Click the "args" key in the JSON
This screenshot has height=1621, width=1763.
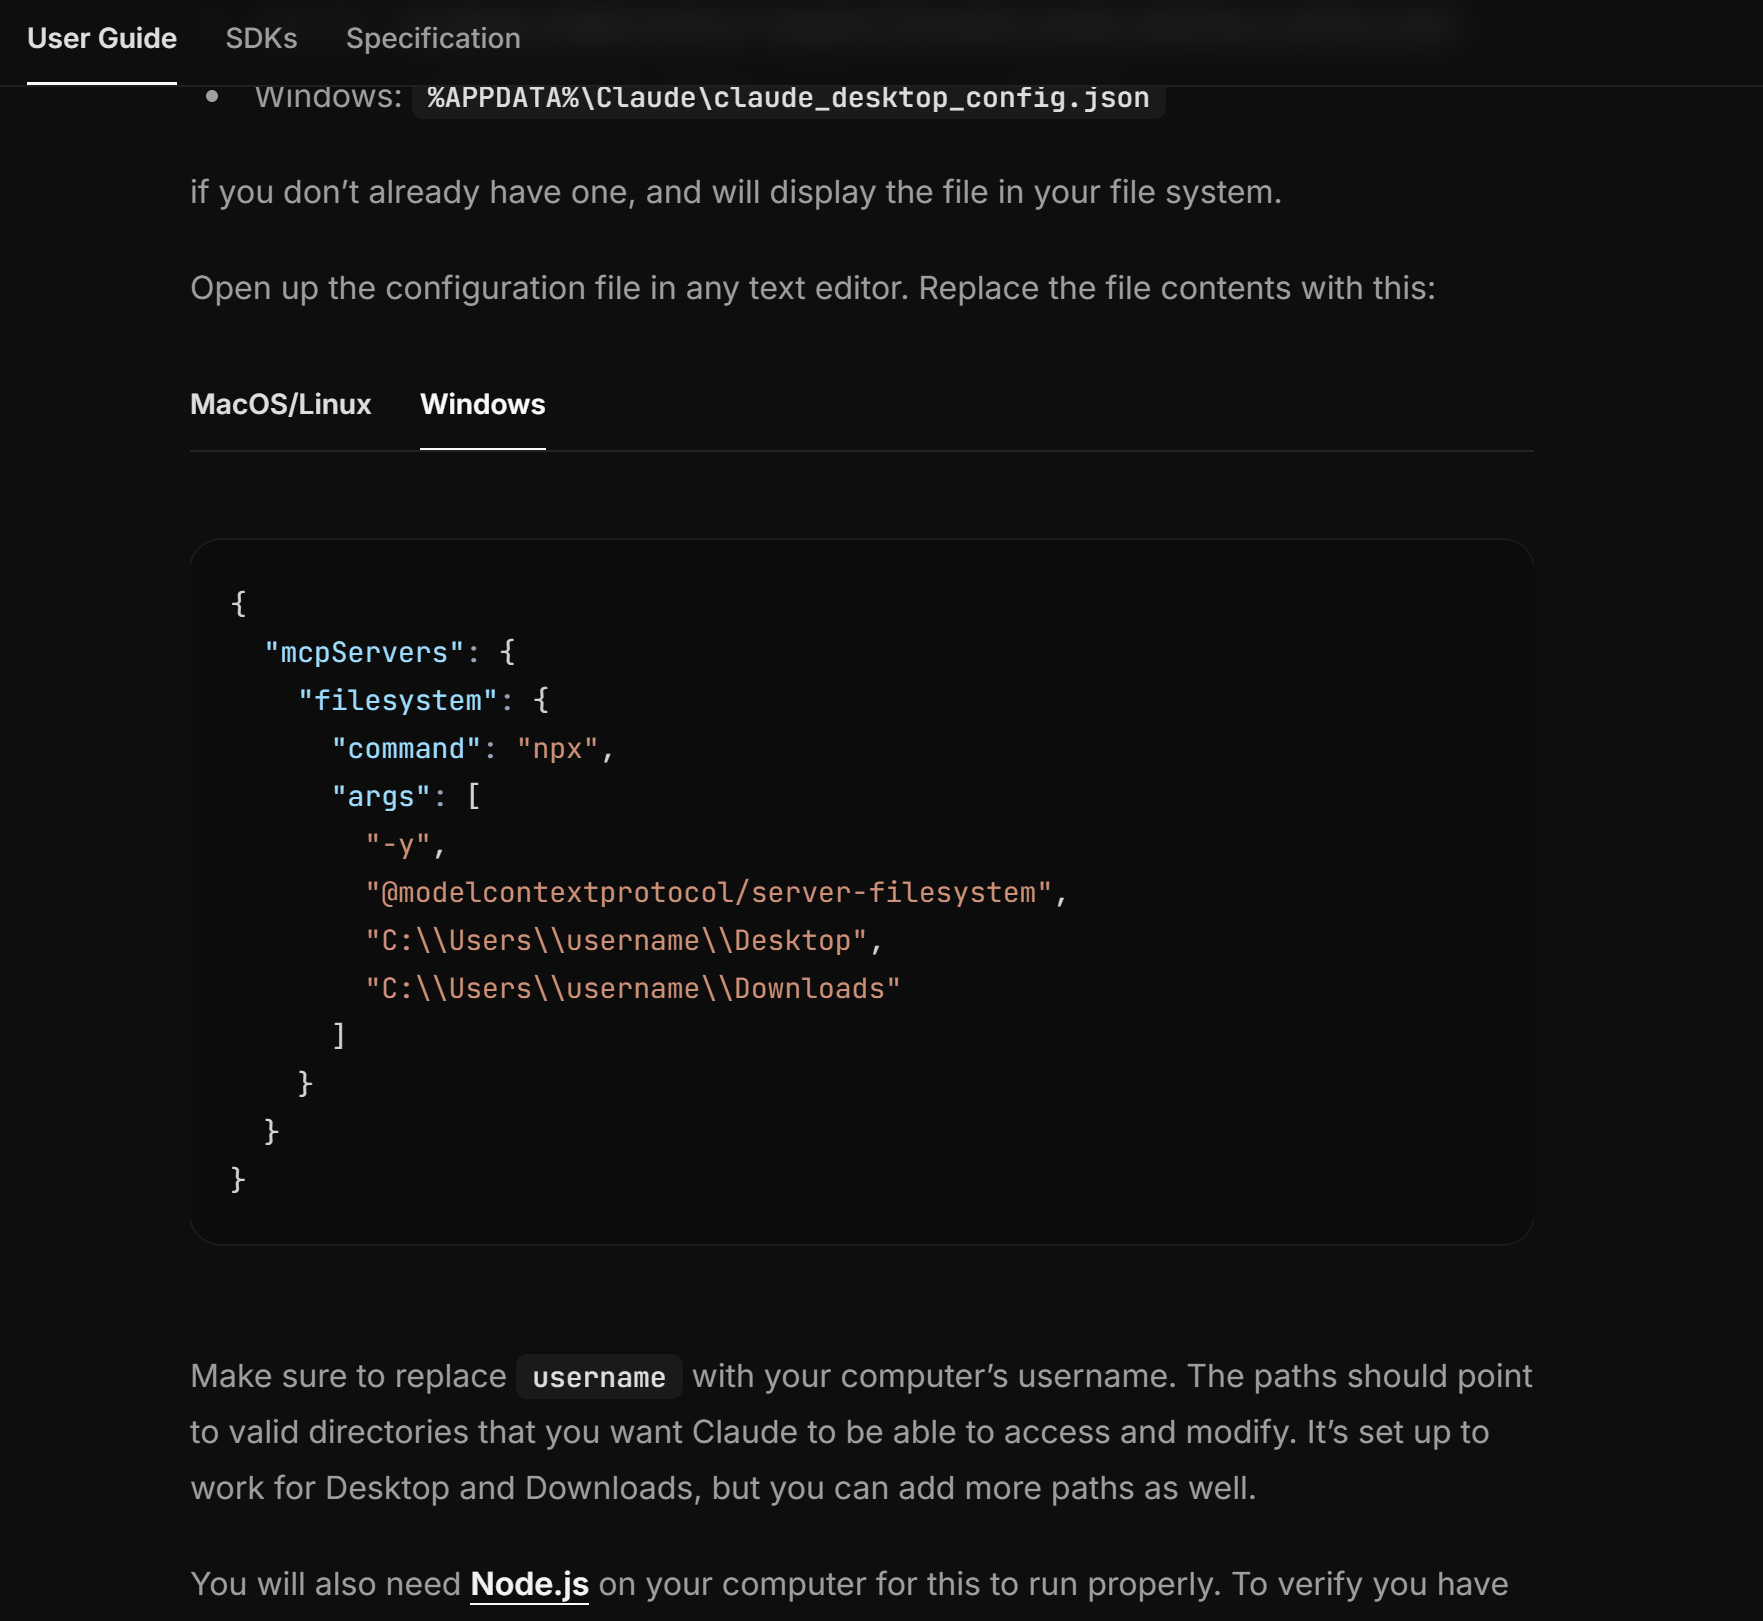(381, 796)
